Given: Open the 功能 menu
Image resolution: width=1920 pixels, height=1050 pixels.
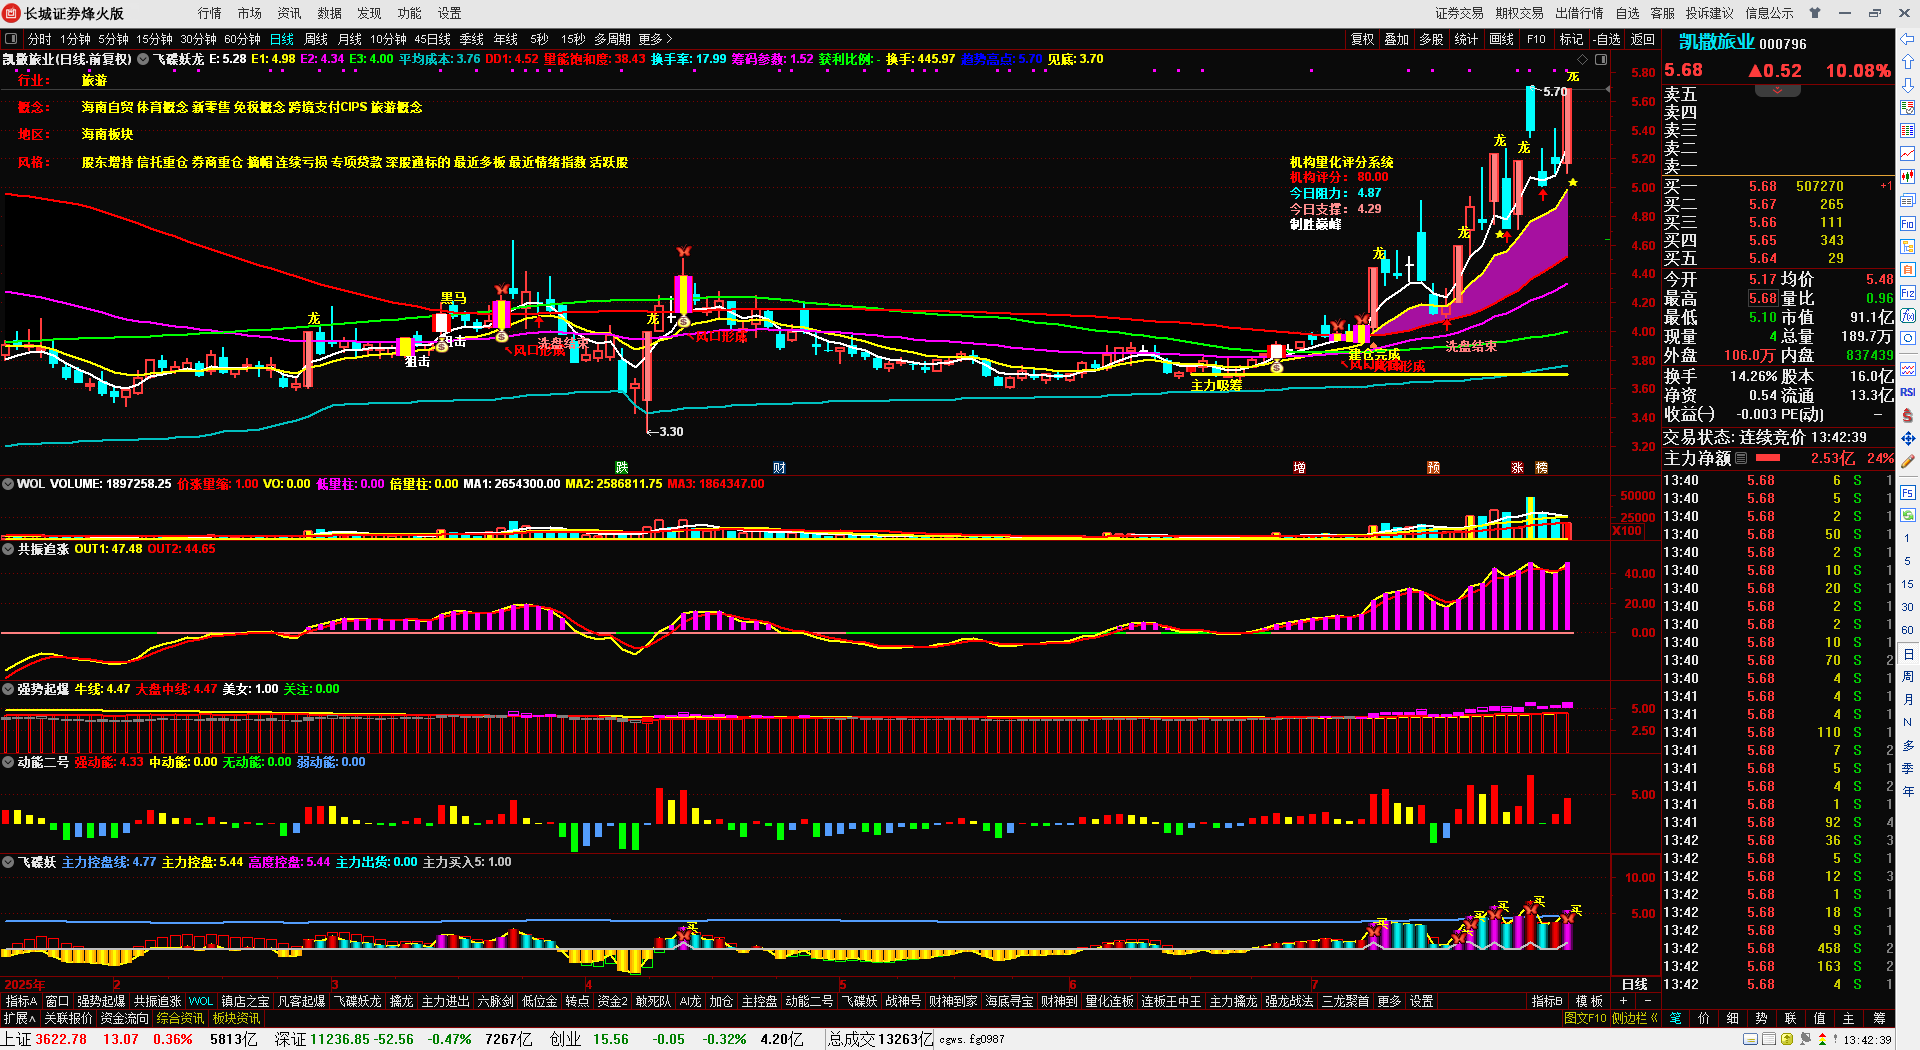Looking at the screenshot, I should (x=410, y=13).
